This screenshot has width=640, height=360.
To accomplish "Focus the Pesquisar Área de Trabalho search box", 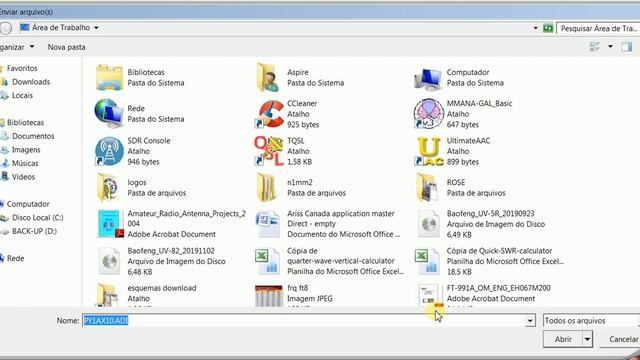I will pyautogui.click(x=598, y=29).
